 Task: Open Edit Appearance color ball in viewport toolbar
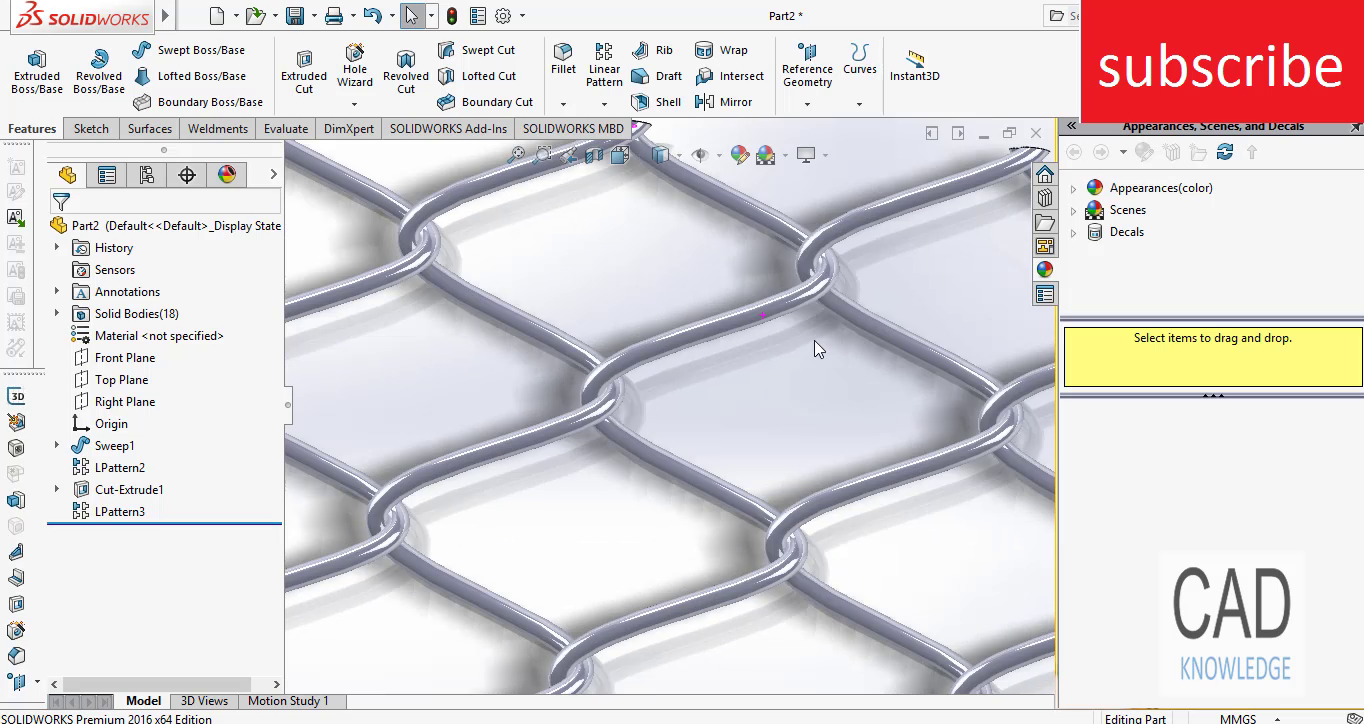740,155
